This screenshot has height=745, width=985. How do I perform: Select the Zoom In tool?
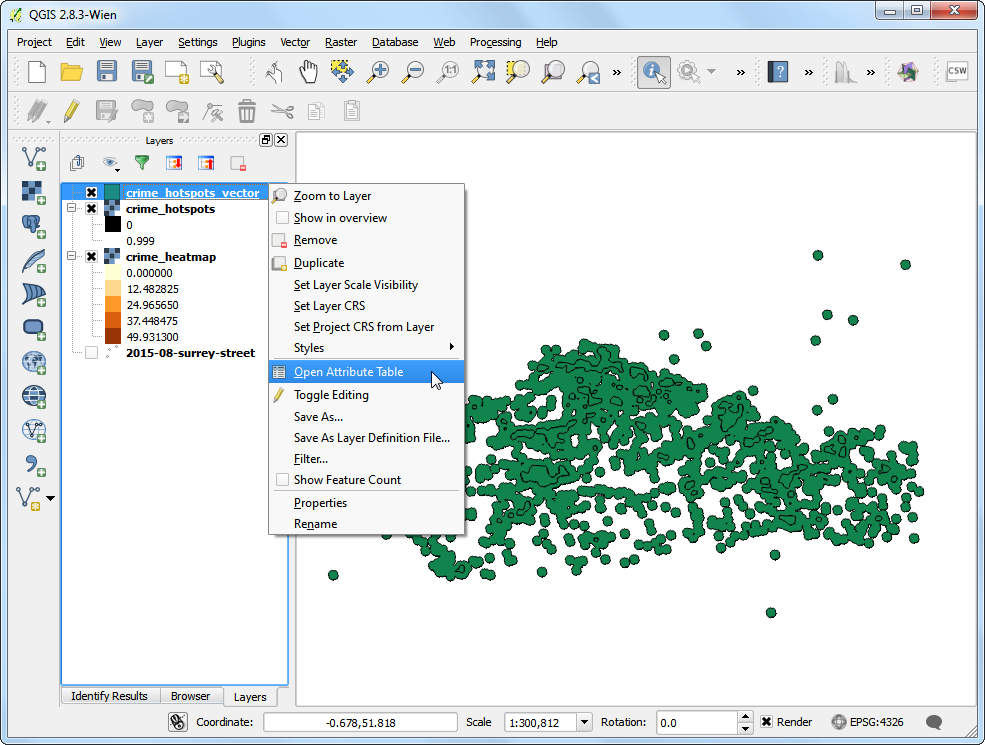[x=378, y=72]
